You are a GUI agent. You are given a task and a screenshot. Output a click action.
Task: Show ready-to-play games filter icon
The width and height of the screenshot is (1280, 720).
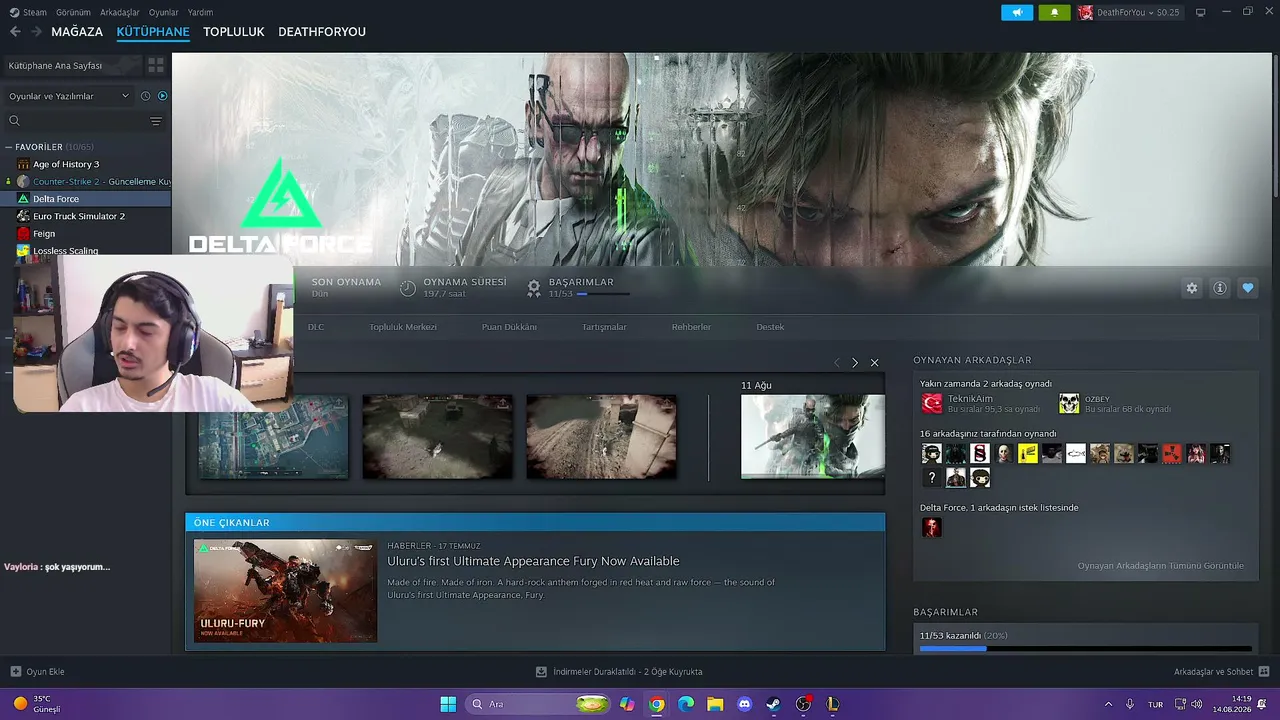pyautogui.click(x=163, y=96)
